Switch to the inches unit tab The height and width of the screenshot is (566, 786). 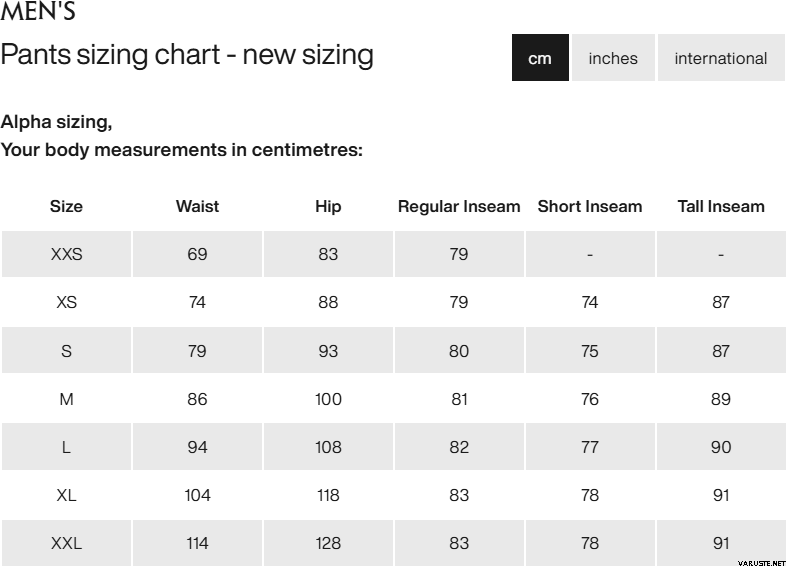pos(613,58)
